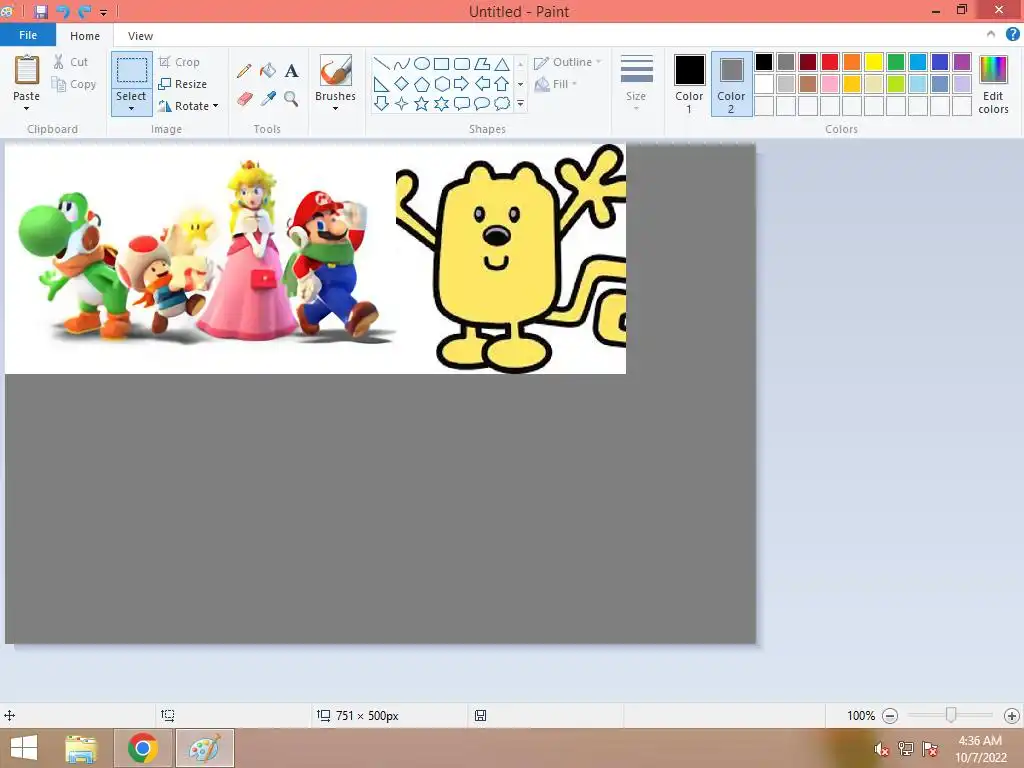
Task: Choose the Hexagon shape
Action: pos(441,84)
